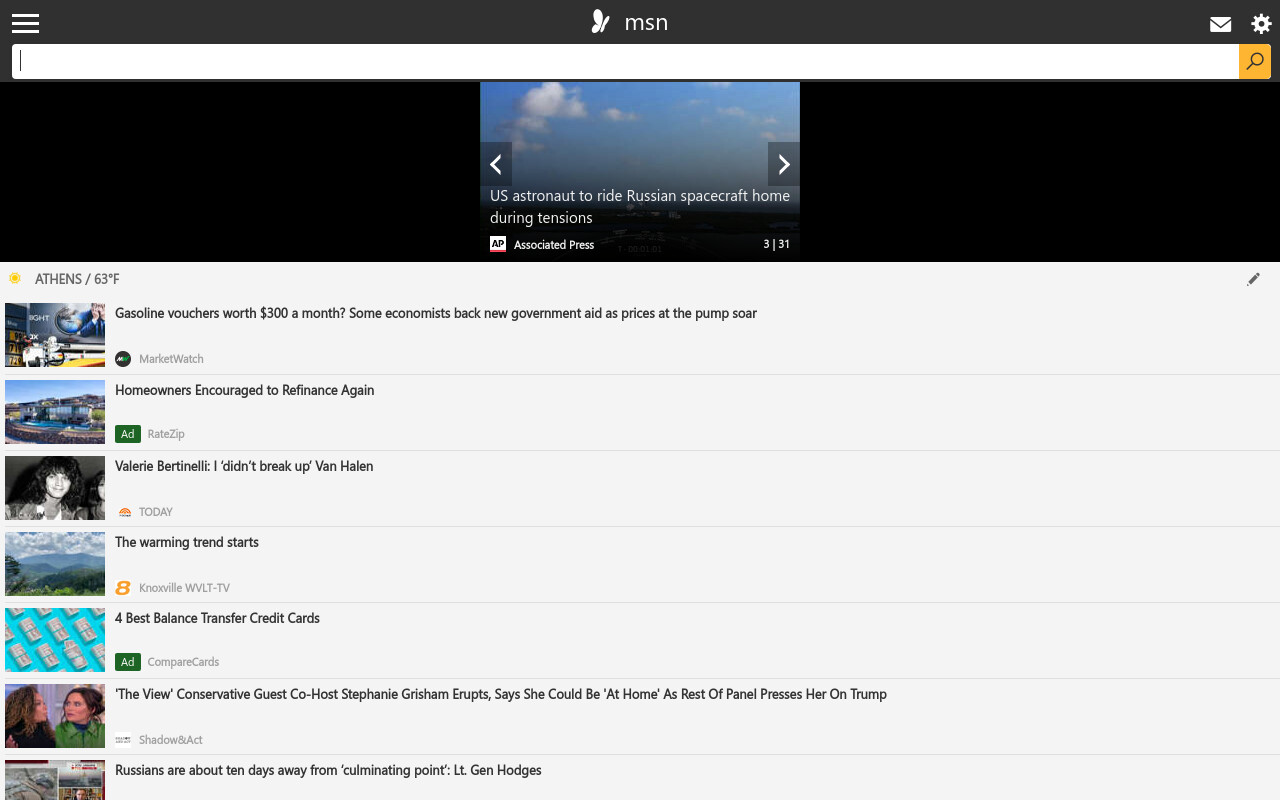The image size is (1280, 800).
Task: Open the mail envelope icon
Action: [1220, 24]
